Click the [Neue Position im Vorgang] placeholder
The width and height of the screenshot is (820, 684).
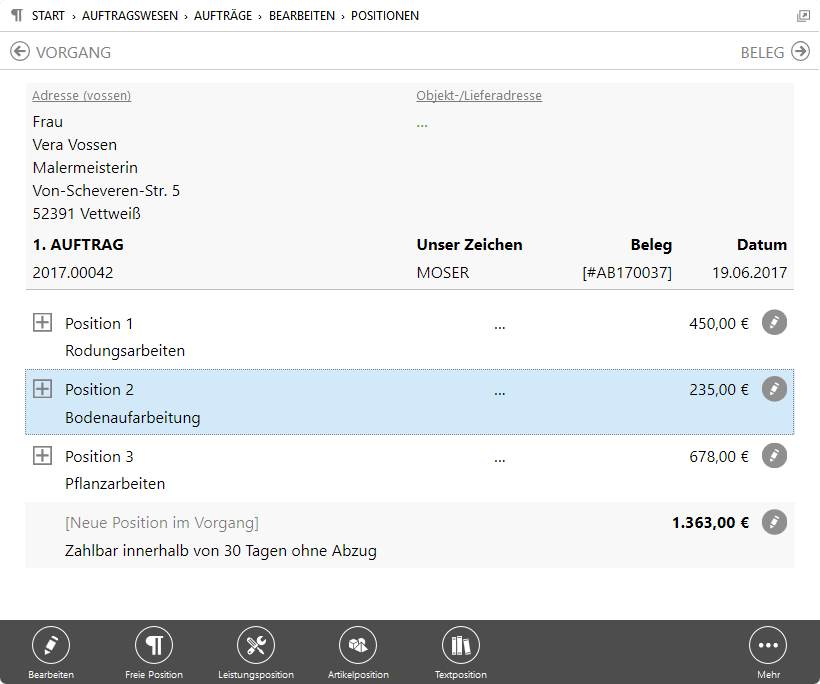[161, 523]
